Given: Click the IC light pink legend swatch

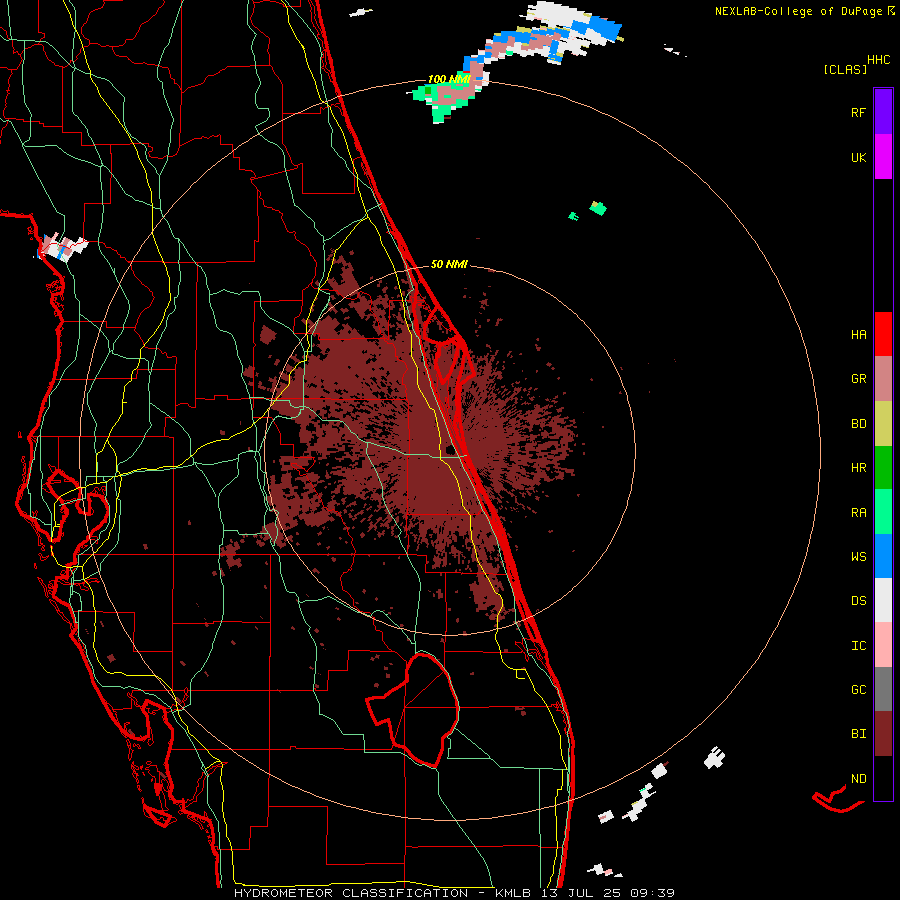Looking at the screenshot, I should click(x=883, y=645).
